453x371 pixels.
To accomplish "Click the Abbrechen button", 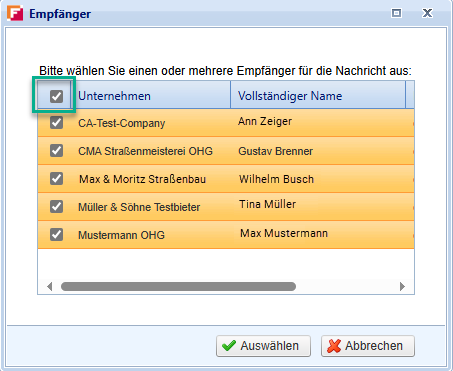I will coord(368,346).
